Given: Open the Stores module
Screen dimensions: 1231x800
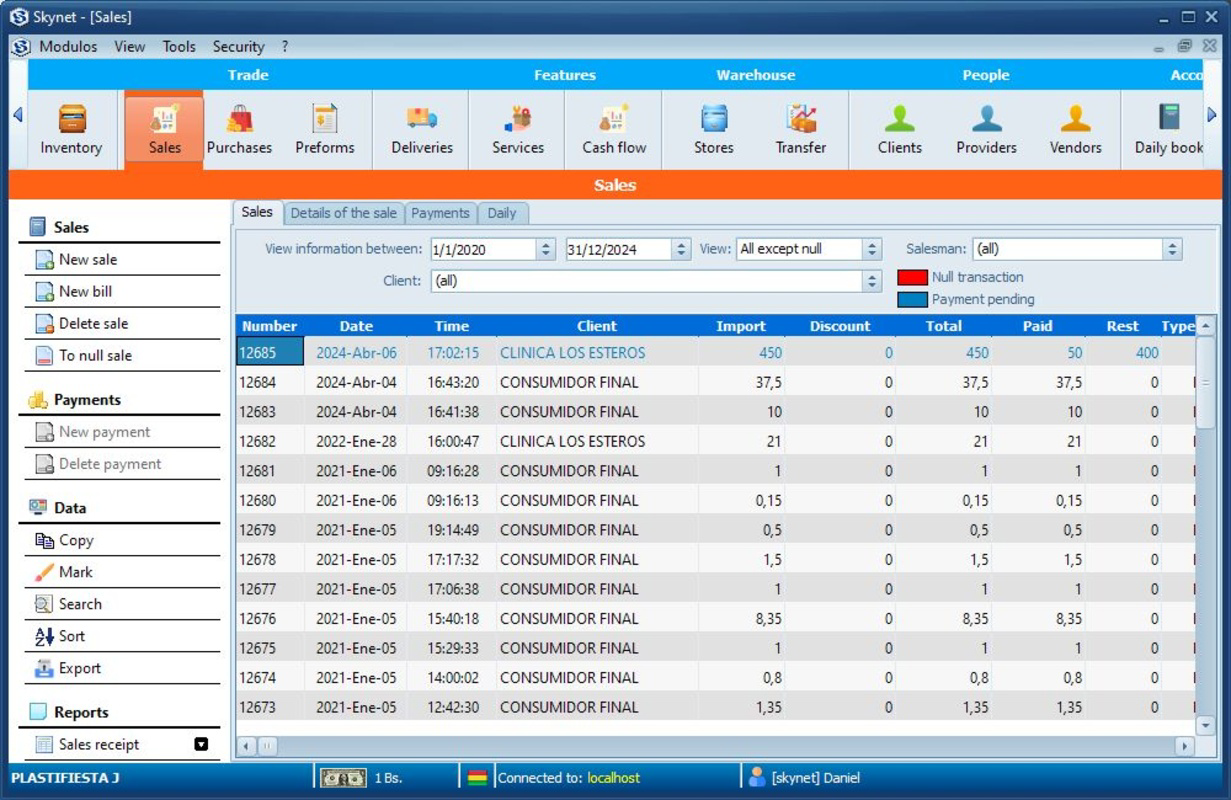Looking at the screenshot, I should click(714, 129).
